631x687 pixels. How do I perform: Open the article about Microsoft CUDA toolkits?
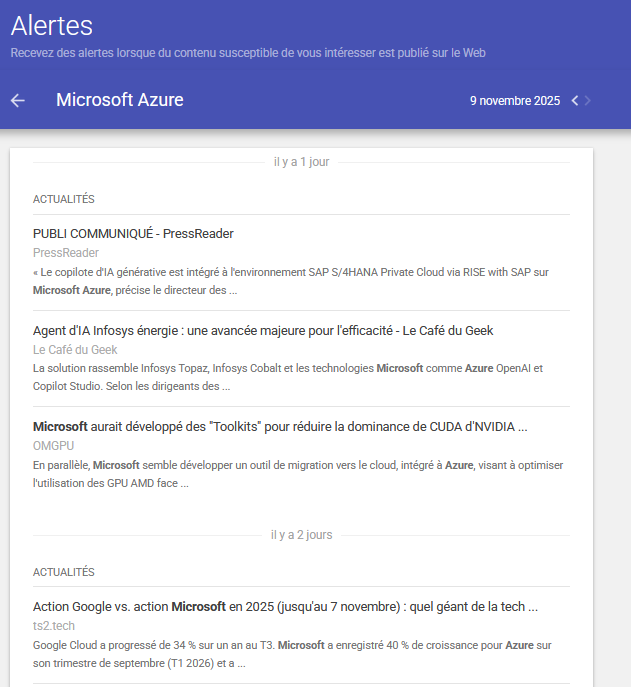(x=279, y=427)
